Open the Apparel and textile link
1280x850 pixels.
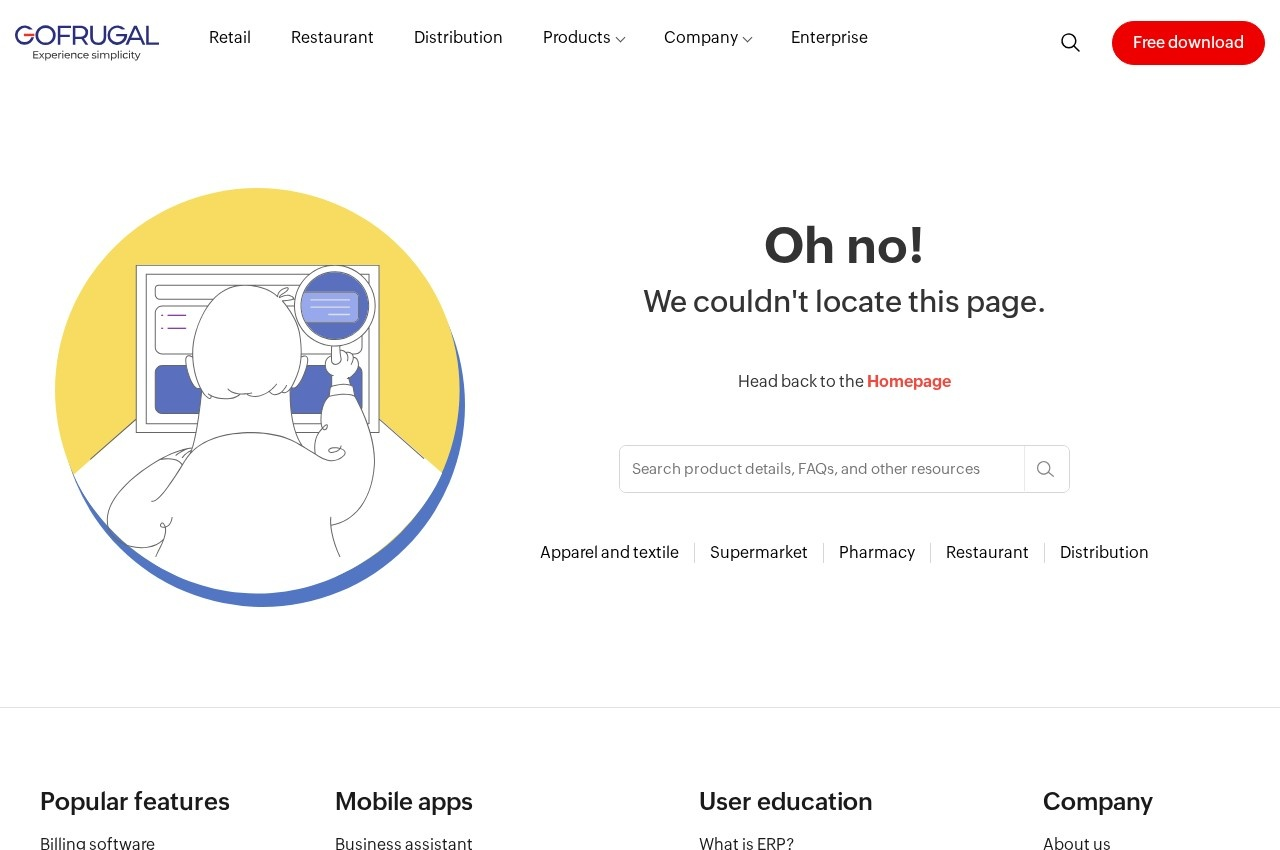[609, 553]
